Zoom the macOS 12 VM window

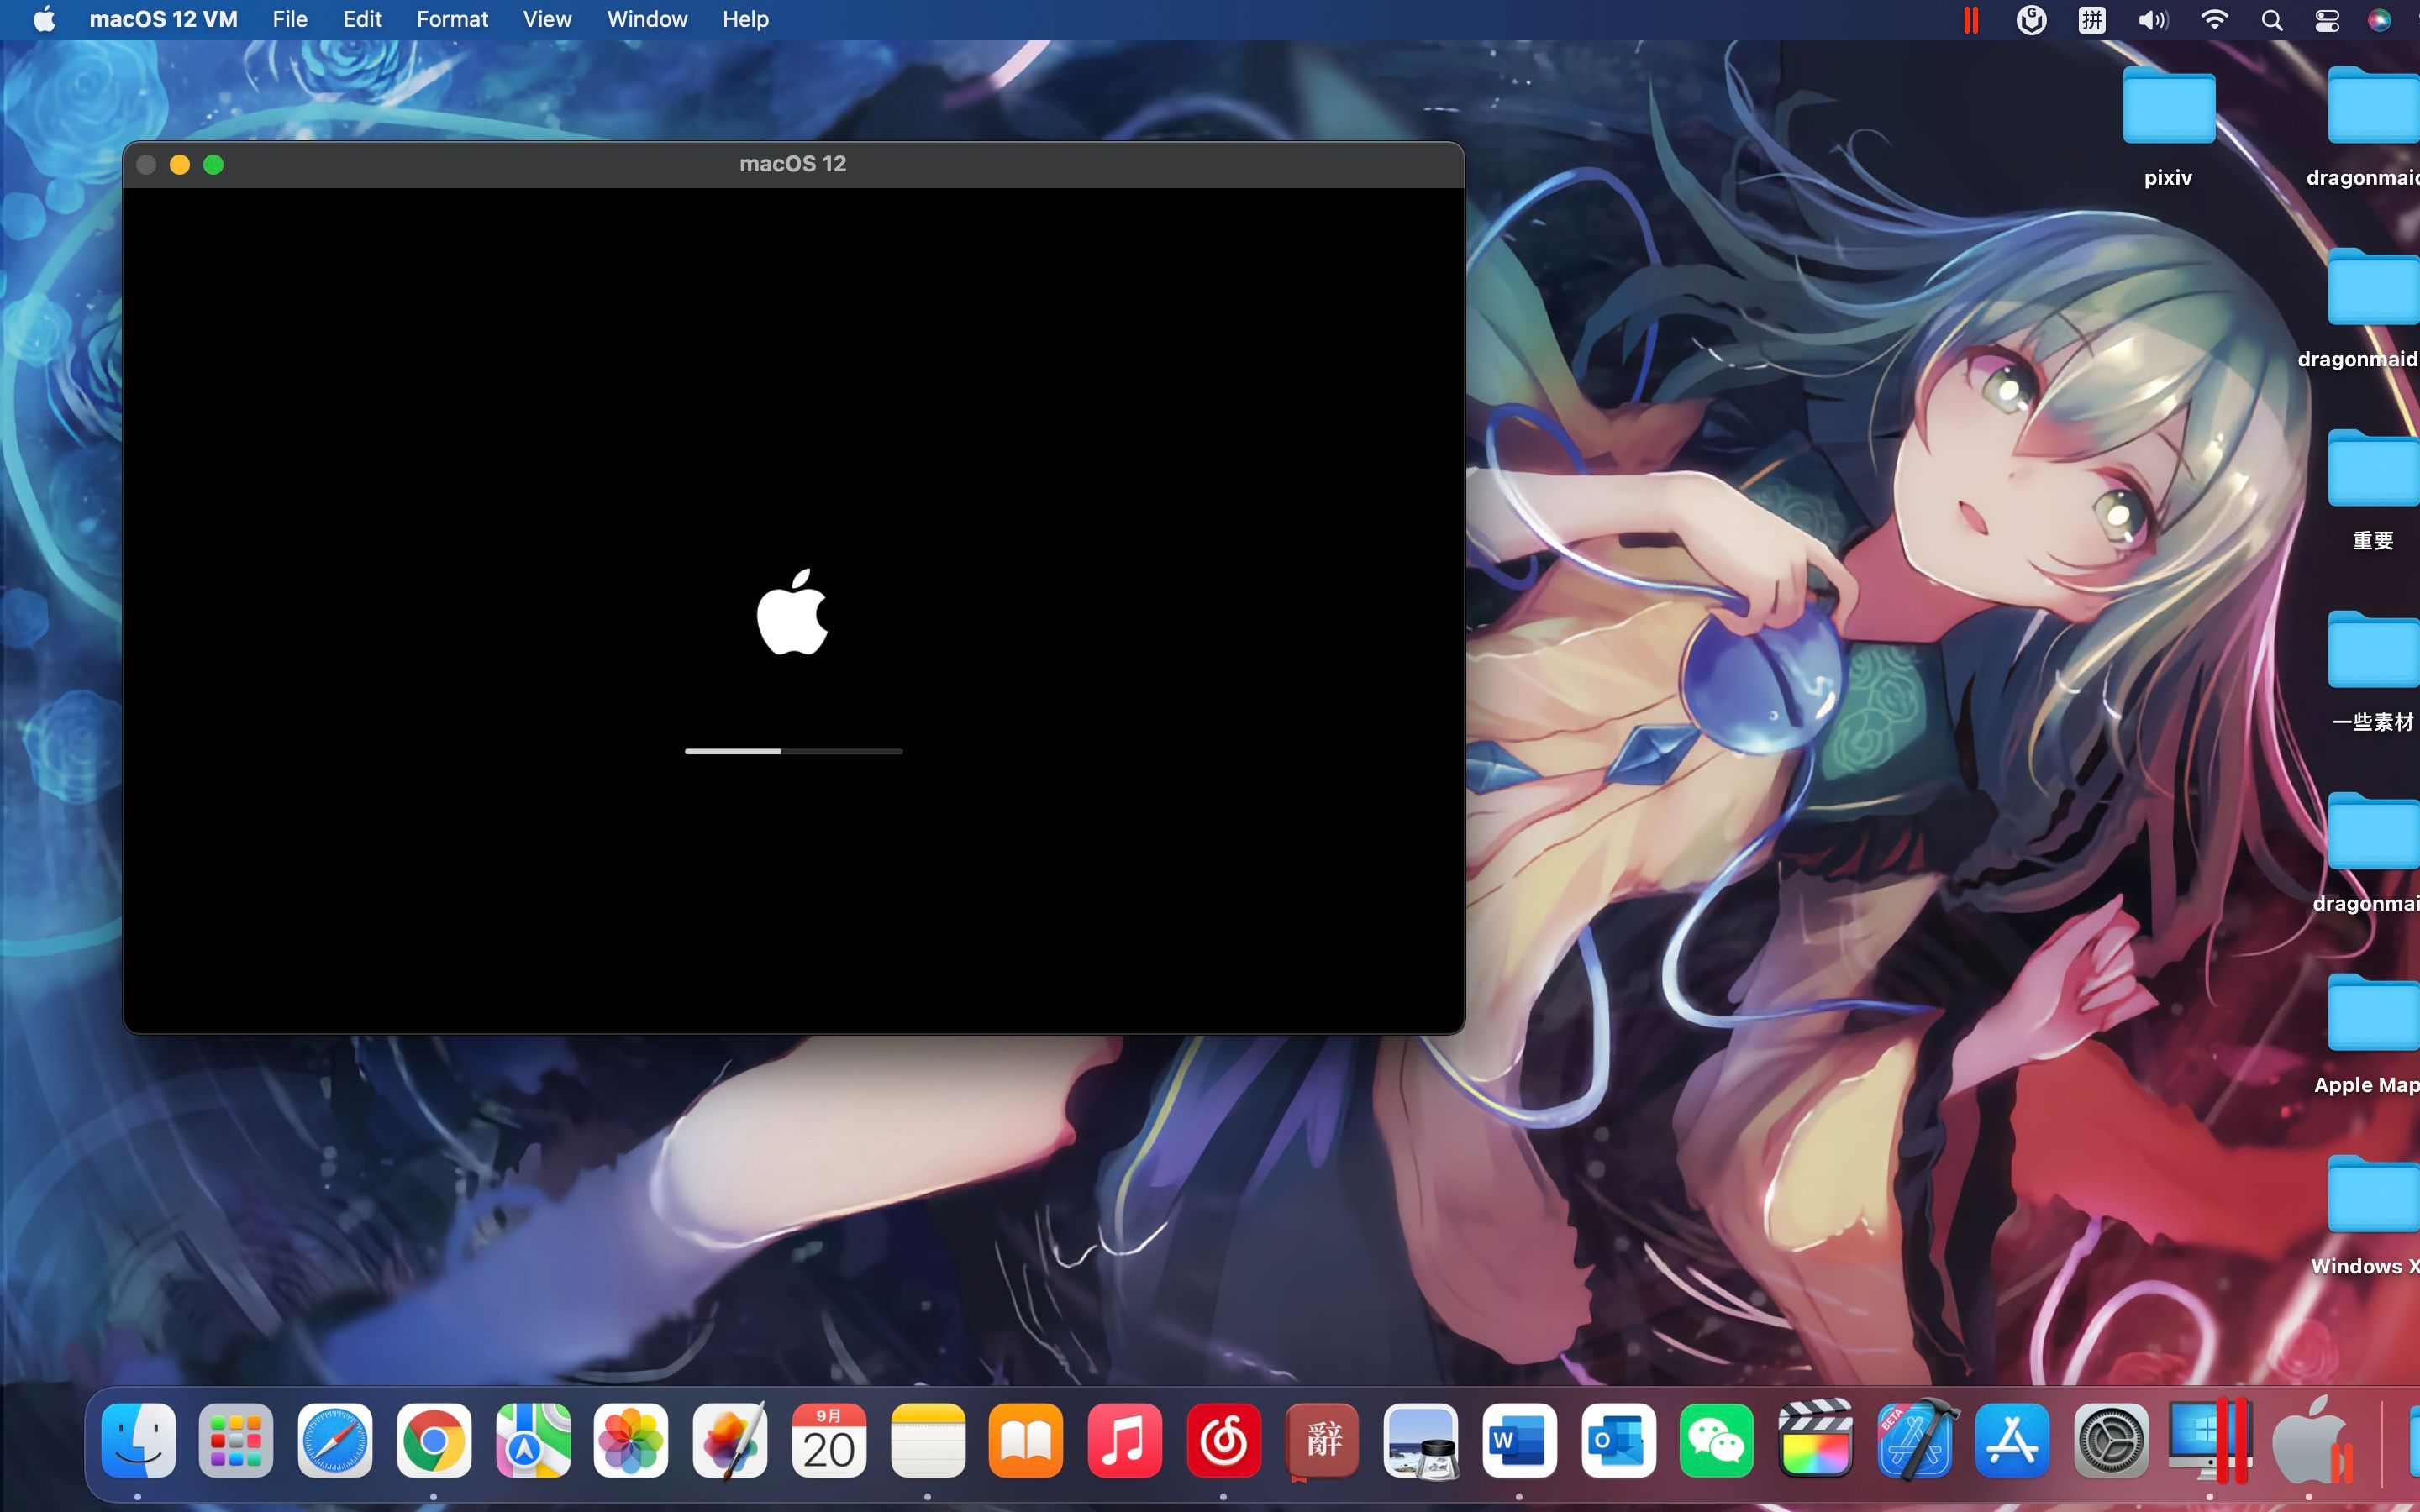tap(214, 165)
